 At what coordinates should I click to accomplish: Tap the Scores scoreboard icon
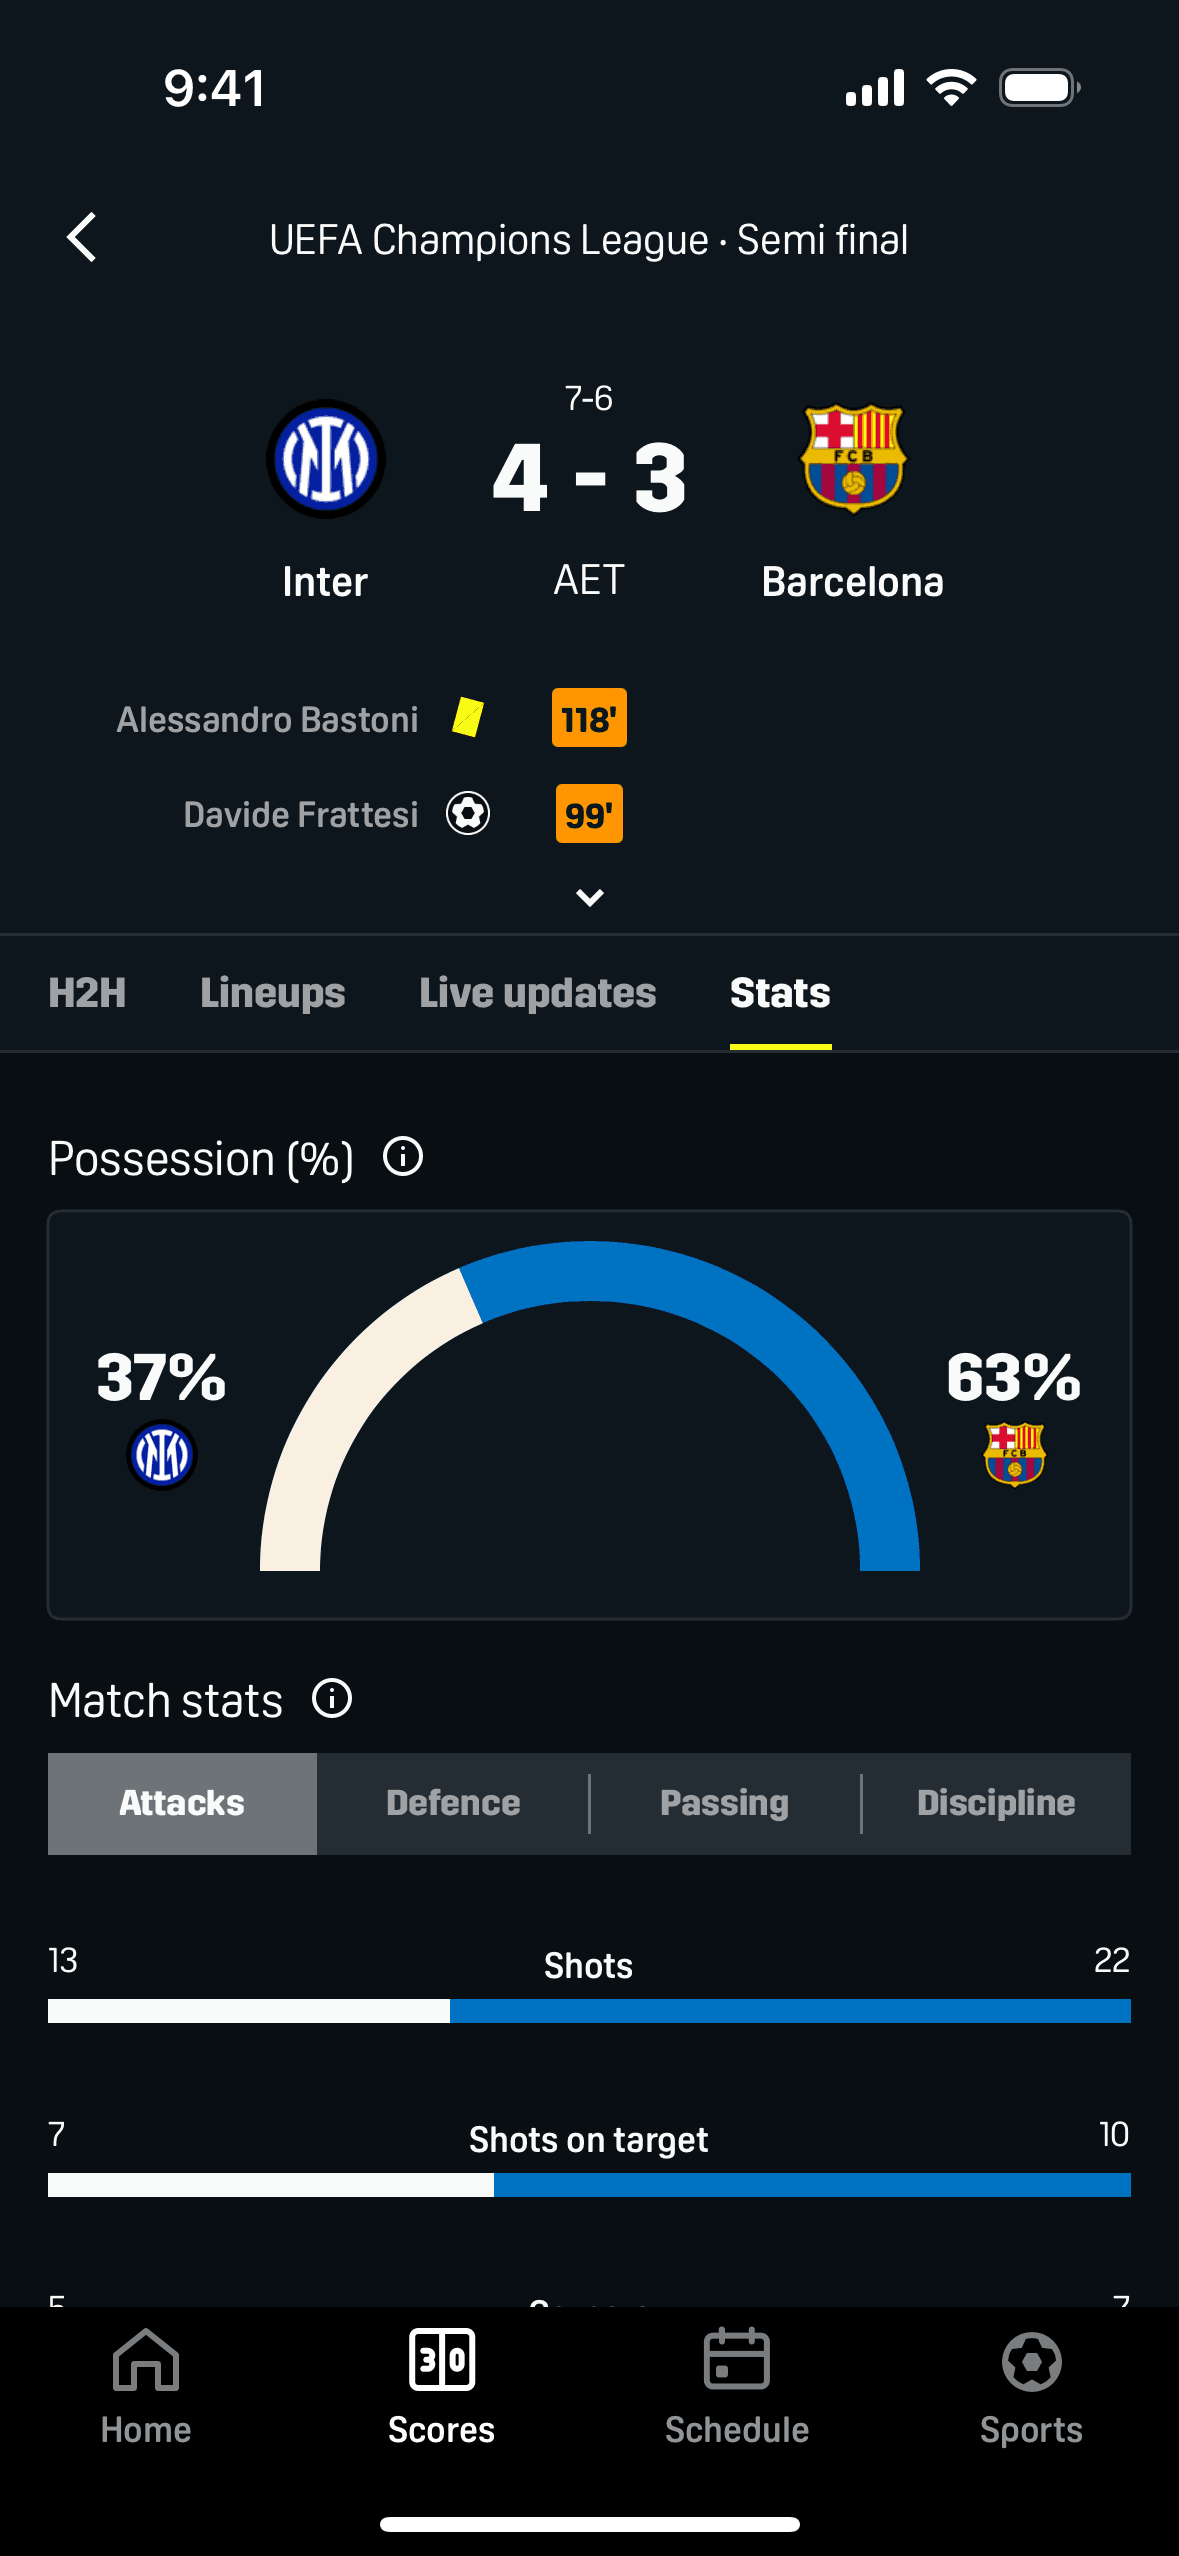pyautogui.click(x=442, y=2362)
